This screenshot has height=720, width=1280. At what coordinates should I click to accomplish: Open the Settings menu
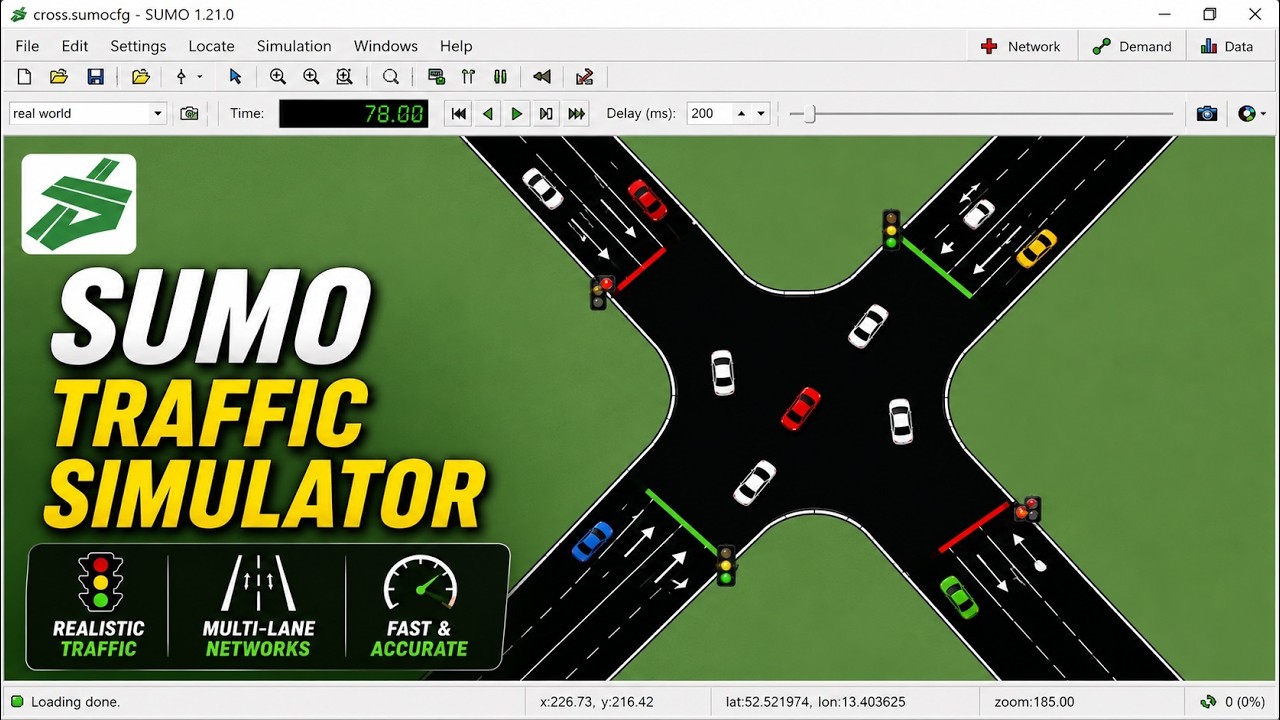point(138,46)
